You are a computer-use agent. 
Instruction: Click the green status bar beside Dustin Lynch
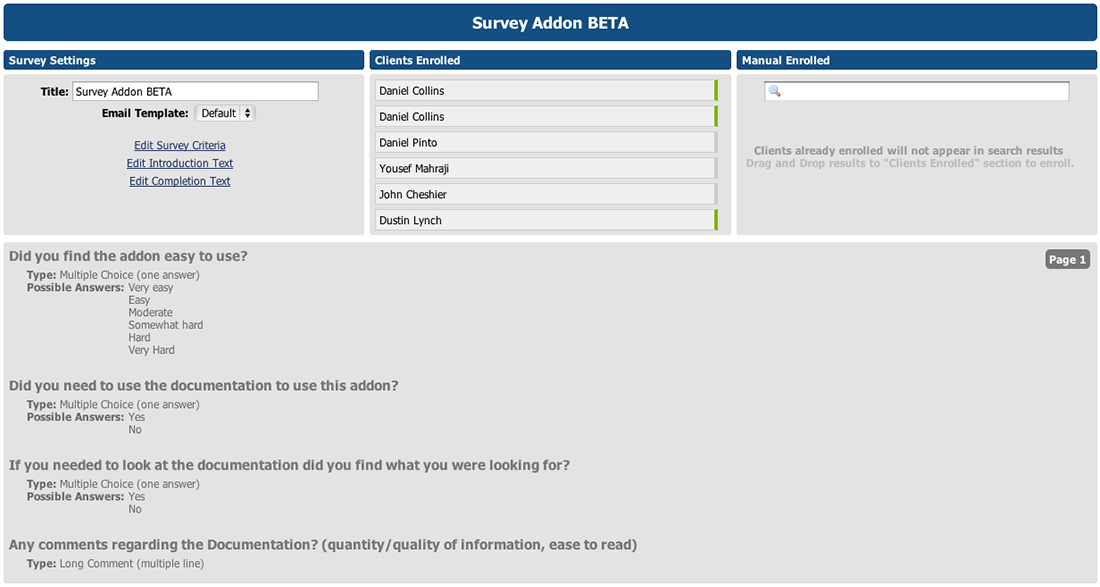pyautogui.click(x=716, y=221)
